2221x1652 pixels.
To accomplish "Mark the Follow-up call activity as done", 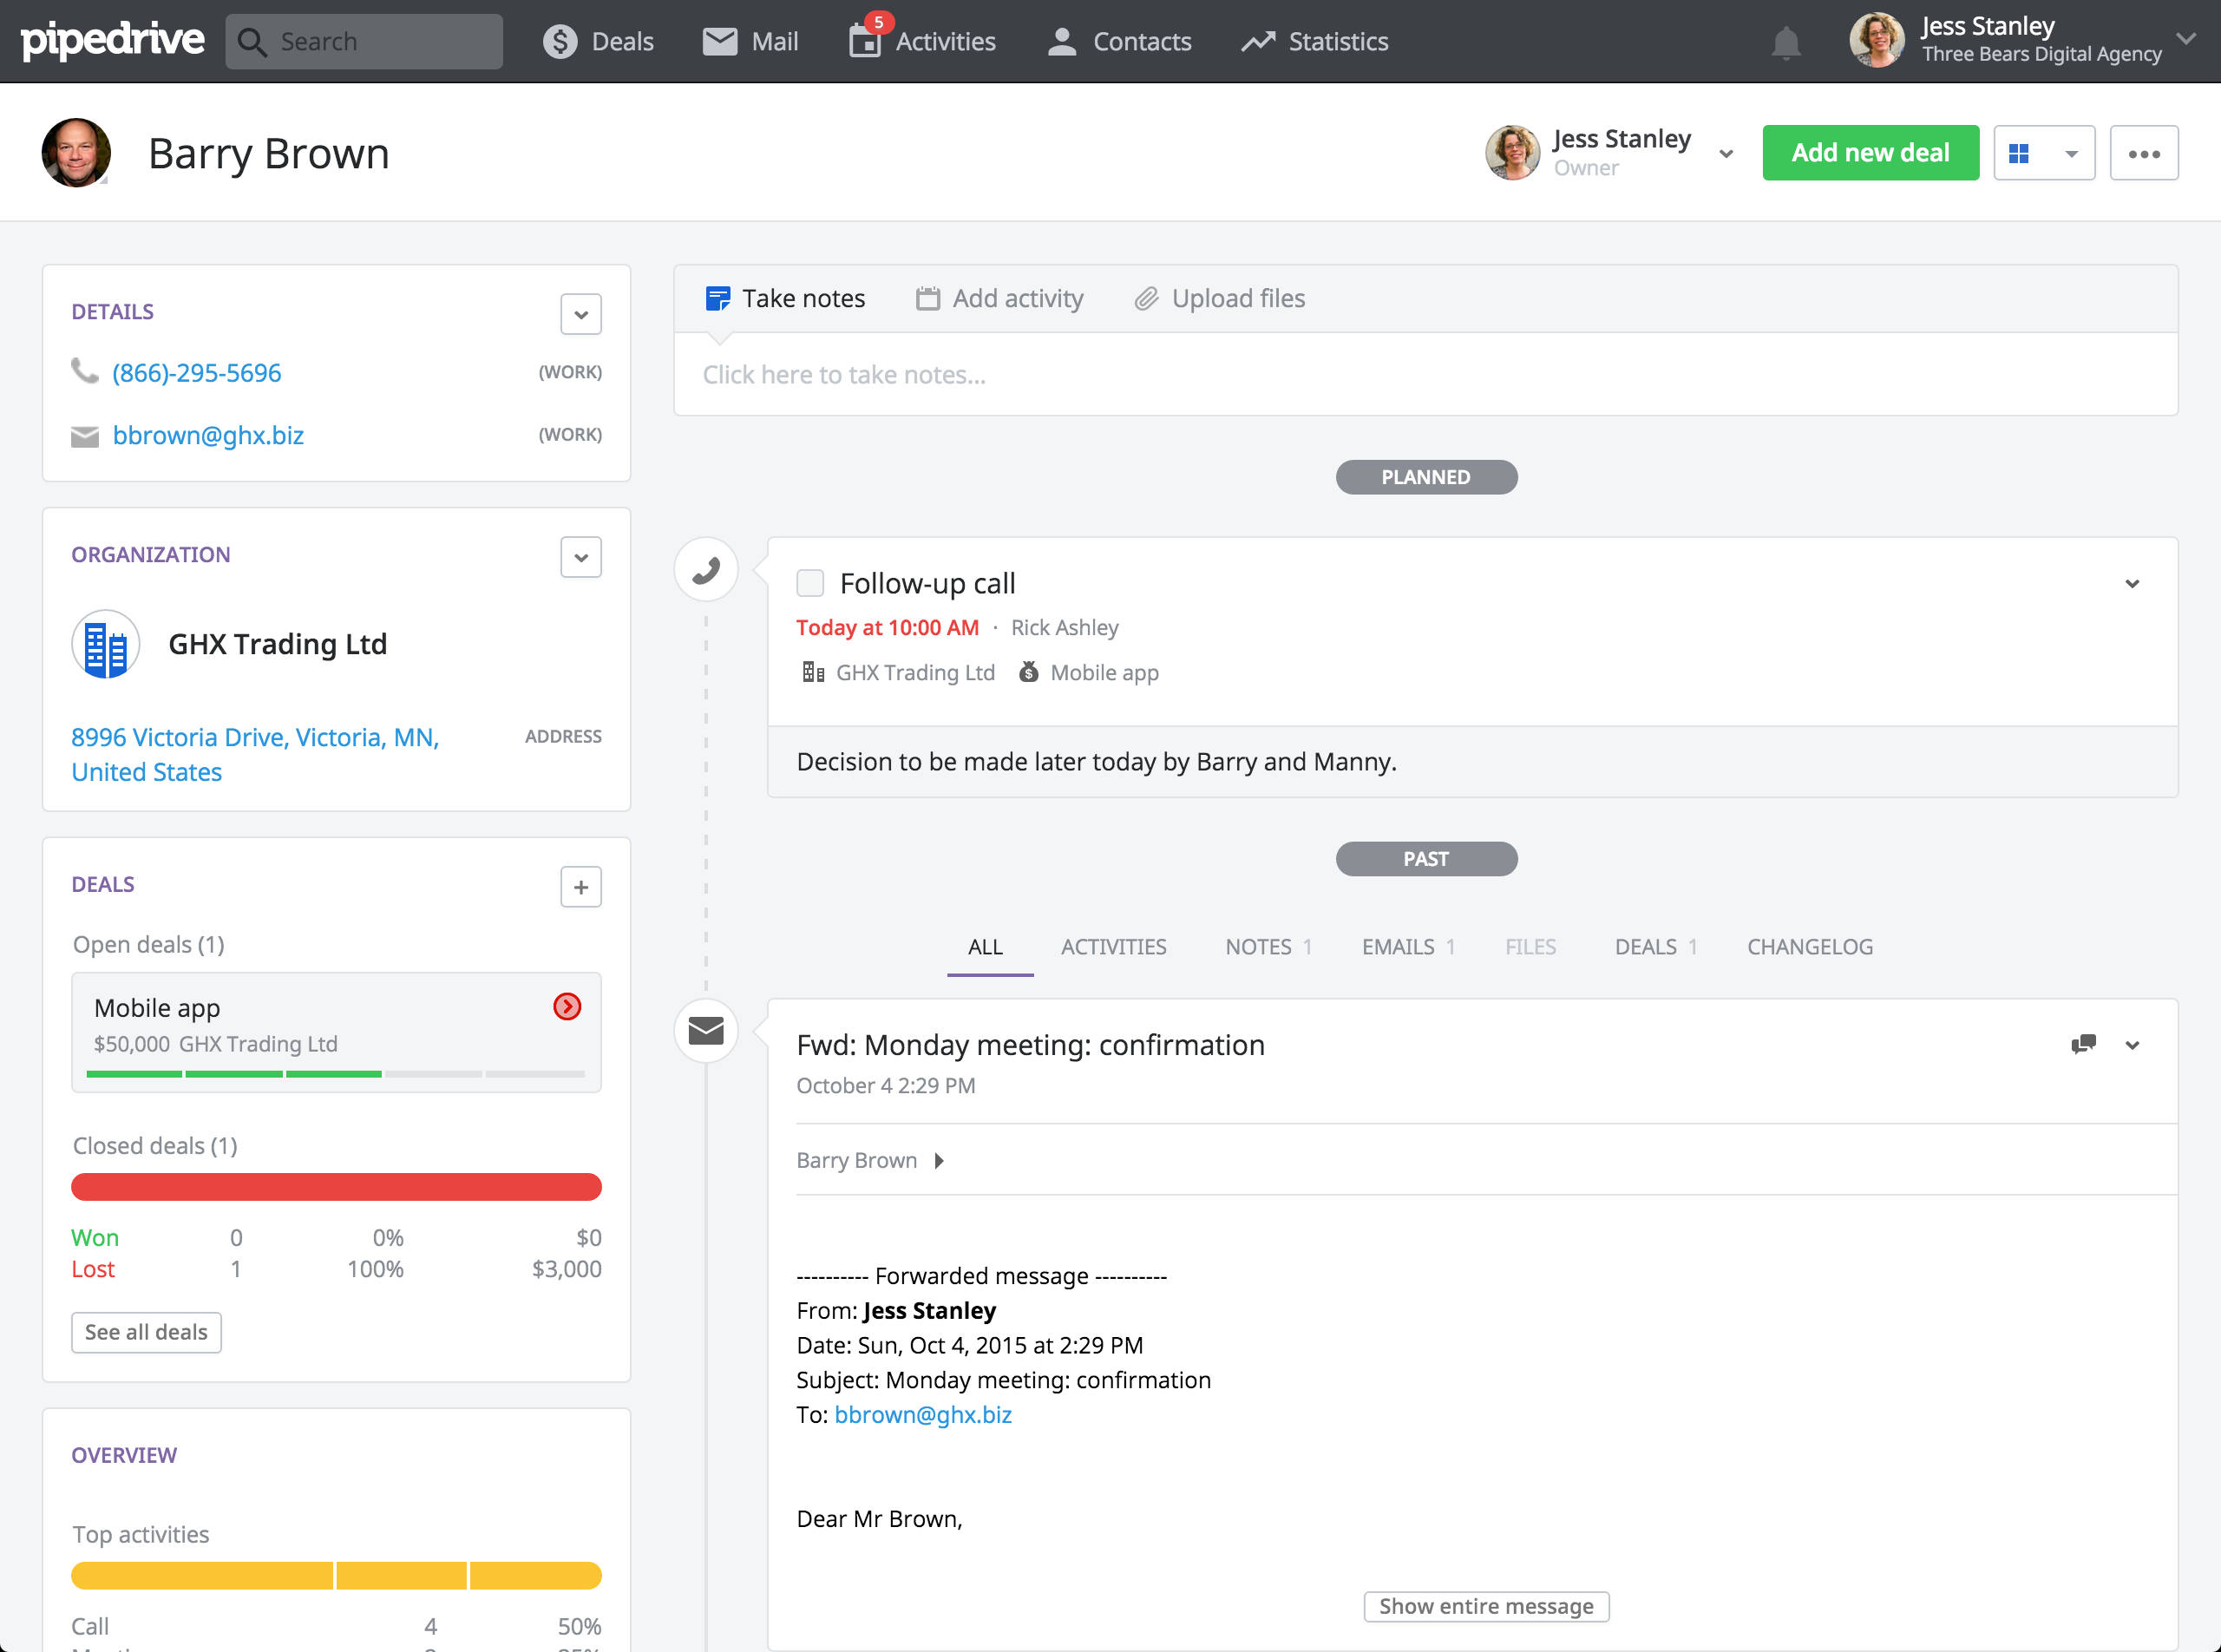I will coord(810,582).
